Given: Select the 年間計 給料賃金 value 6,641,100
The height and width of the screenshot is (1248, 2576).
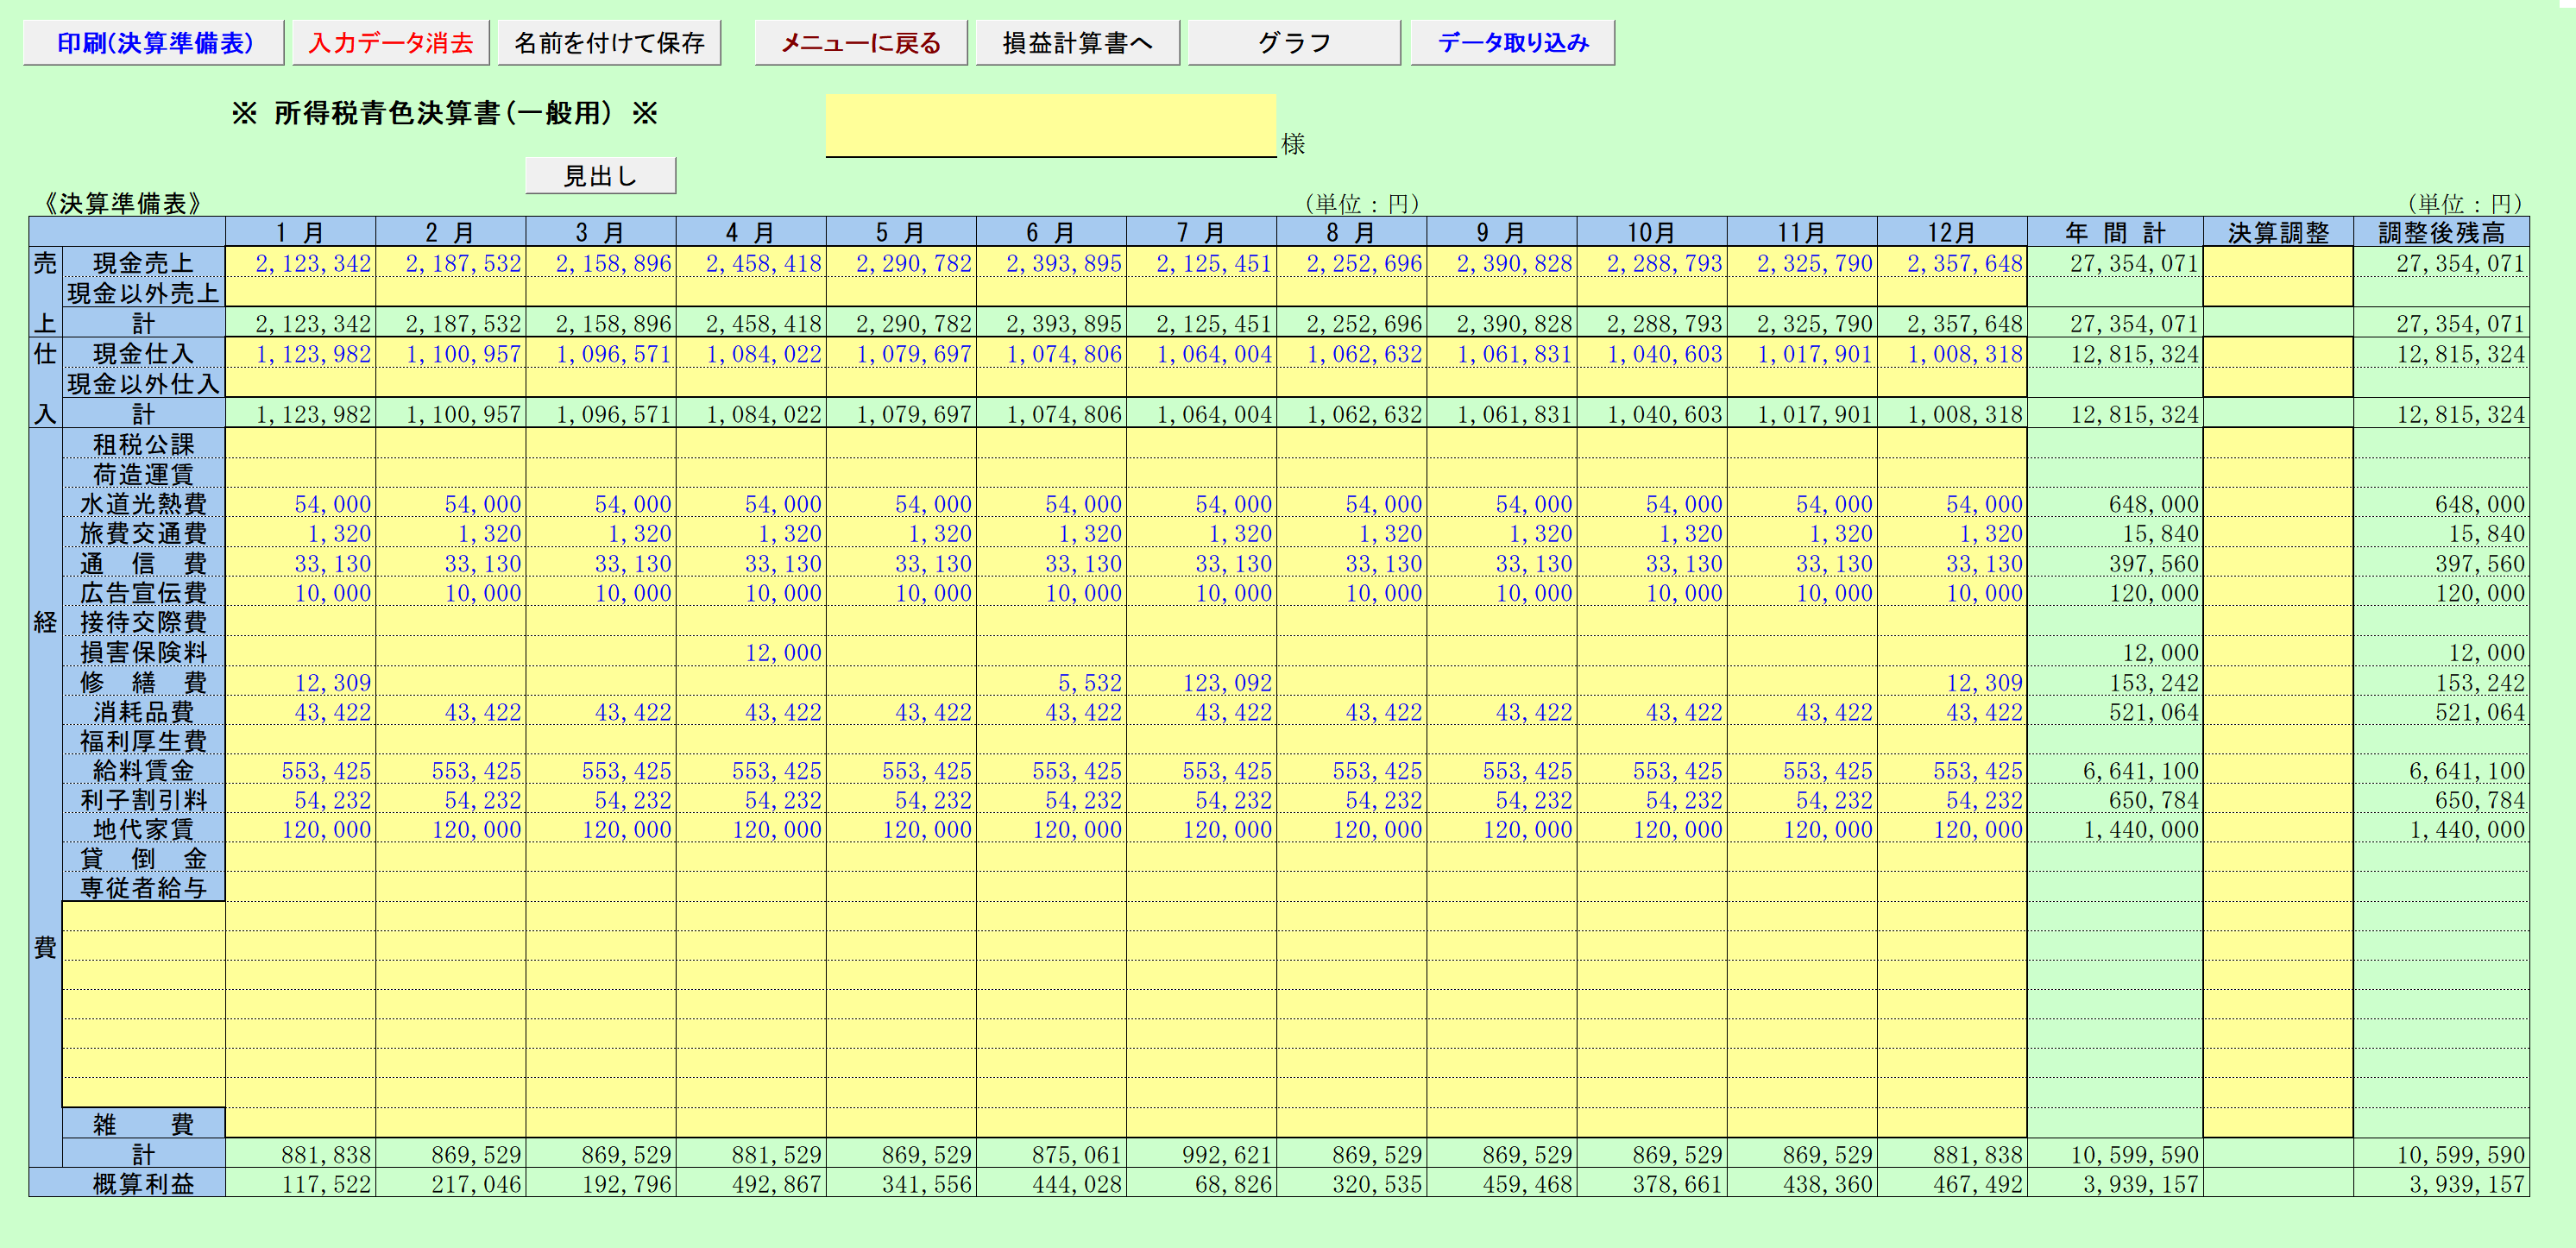Looking at the screenshot, I should point(2115,770).
